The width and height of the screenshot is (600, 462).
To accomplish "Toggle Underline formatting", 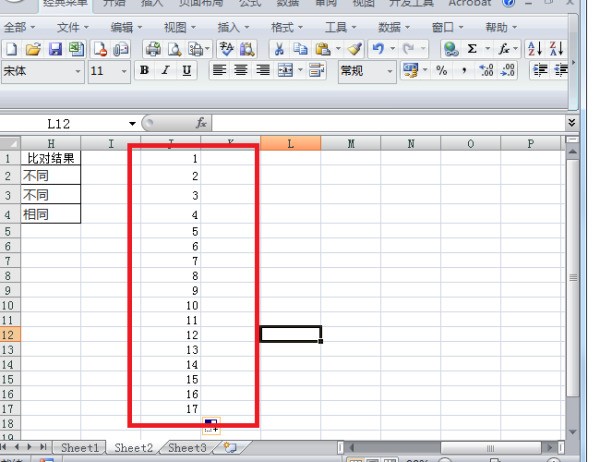I will pos(187,70).
